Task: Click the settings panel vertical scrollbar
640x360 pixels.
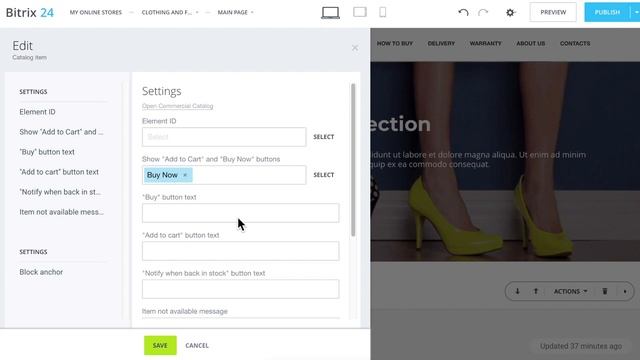Action: (x=353, y=160)
